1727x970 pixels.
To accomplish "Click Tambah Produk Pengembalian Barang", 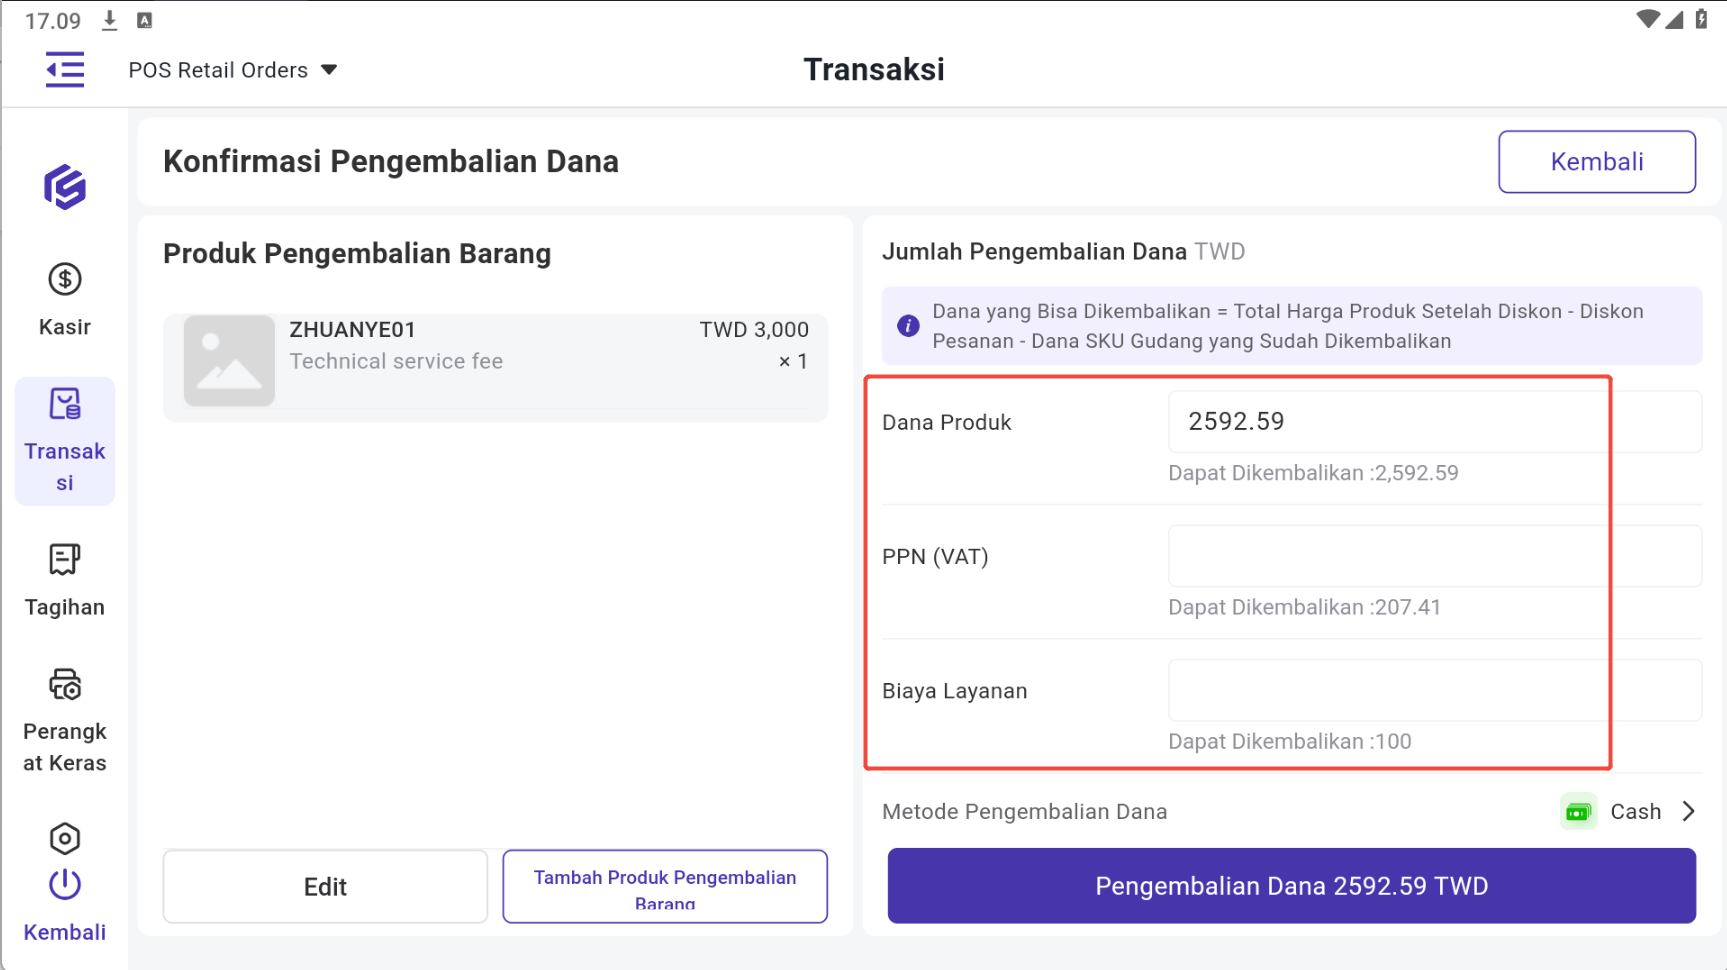I will 665,887.
